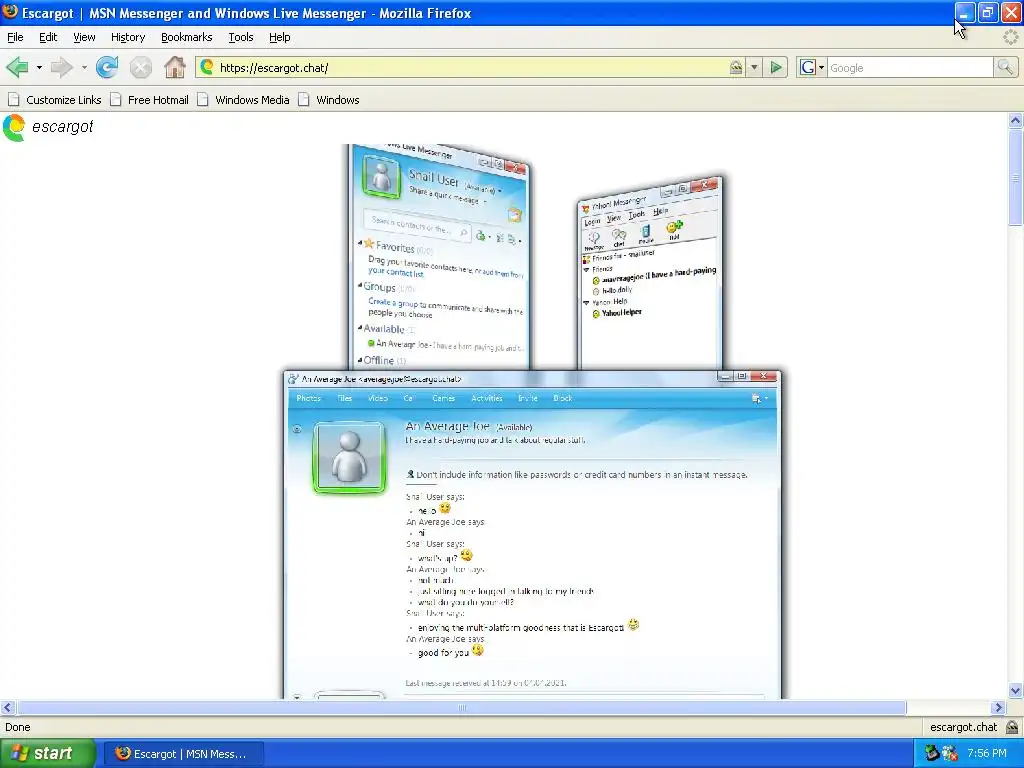Open the Customize Links bookmark

[55, 100]
